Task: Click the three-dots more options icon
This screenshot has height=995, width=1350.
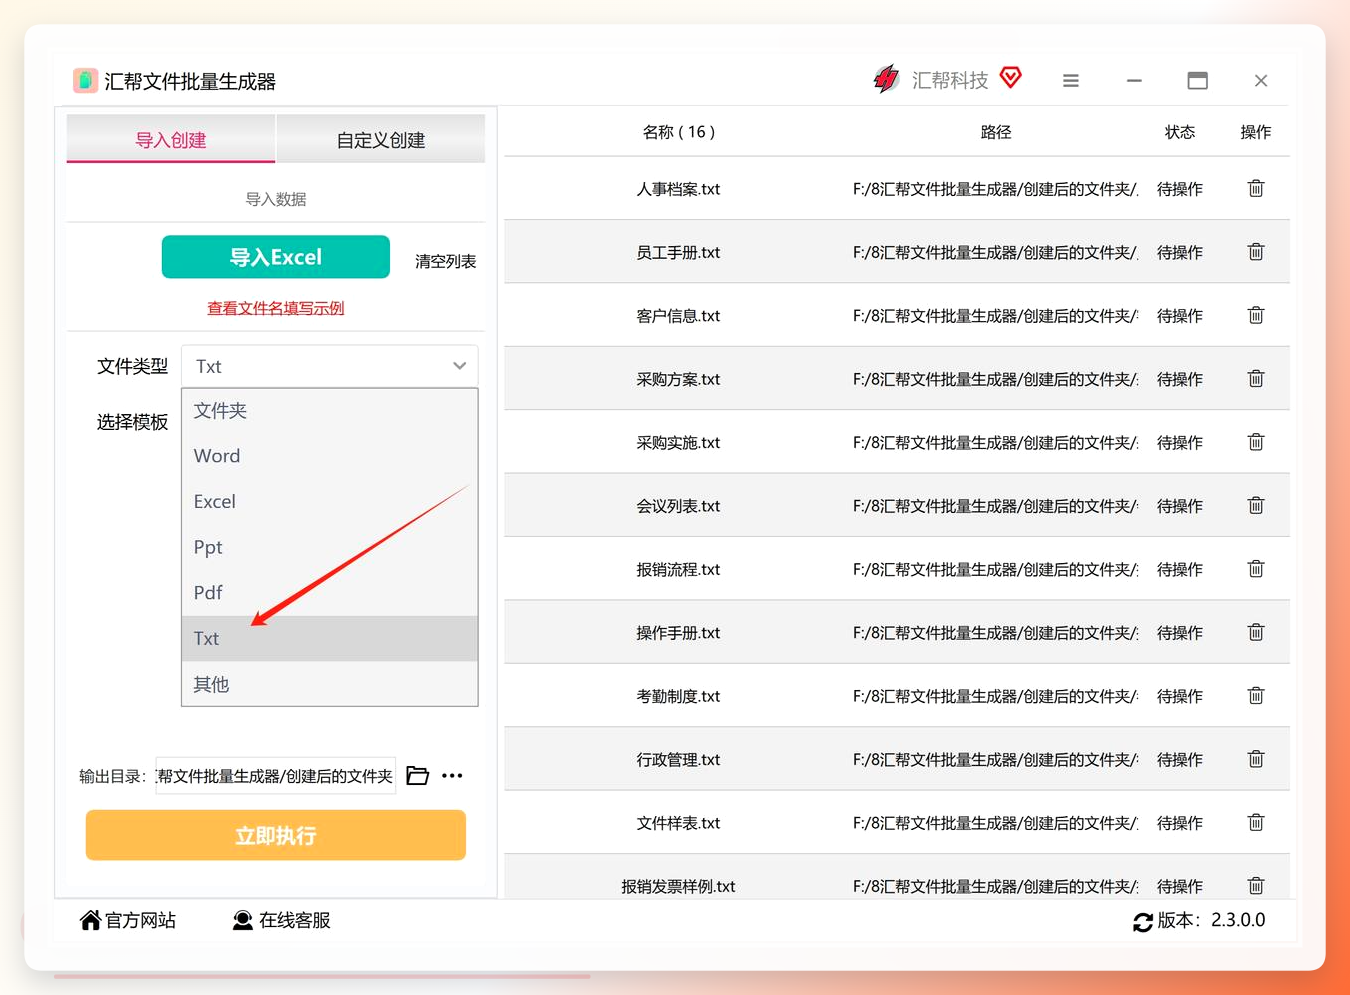Action: coord(452,776)
